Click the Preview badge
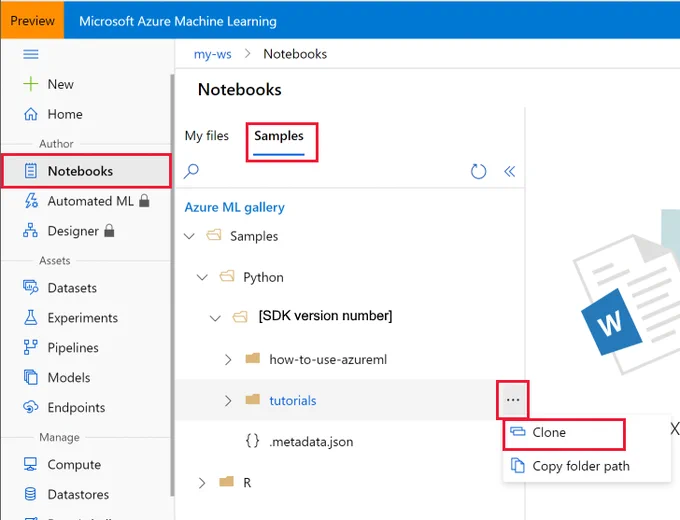Screen dimensions: 680x520 click(x=32, y=20)
